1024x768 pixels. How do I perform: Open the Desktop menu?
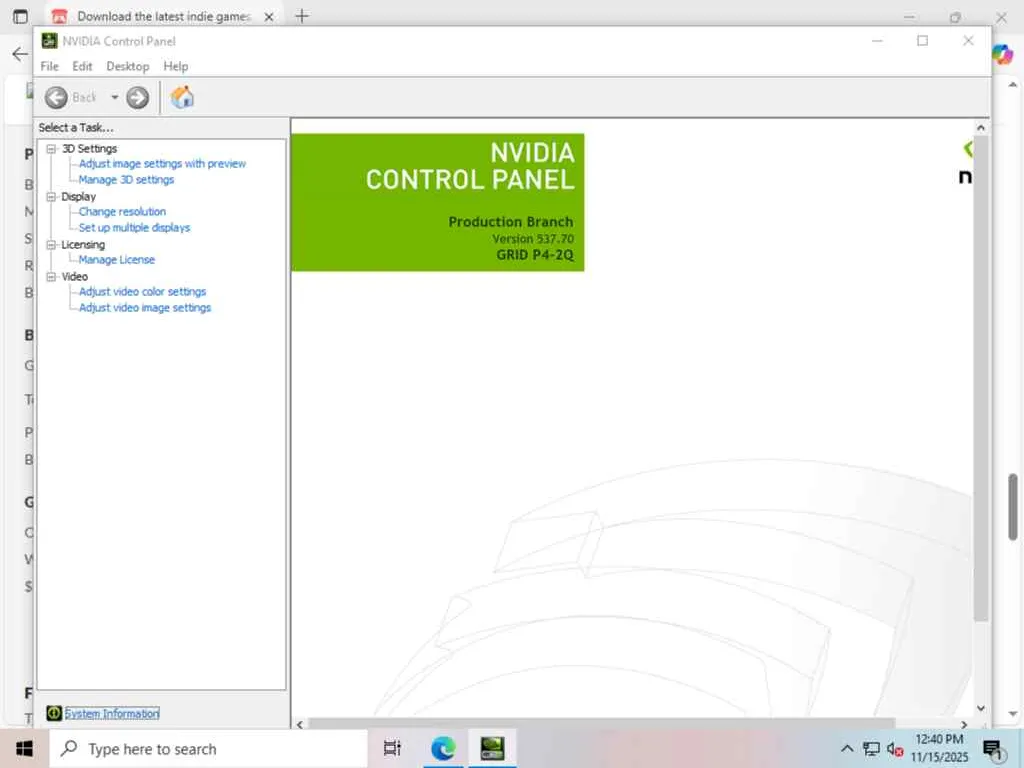(x=127, y=66)
